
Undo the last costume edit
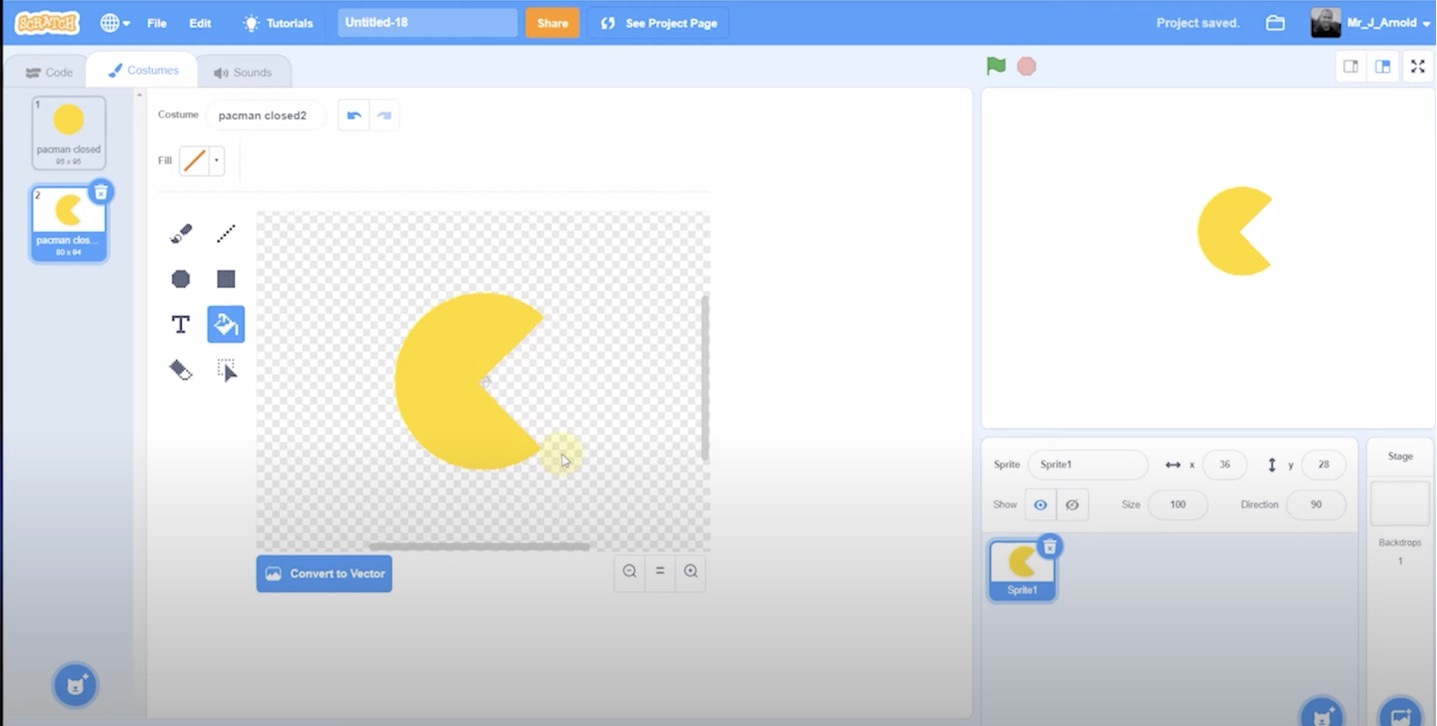tap(353, 115)
